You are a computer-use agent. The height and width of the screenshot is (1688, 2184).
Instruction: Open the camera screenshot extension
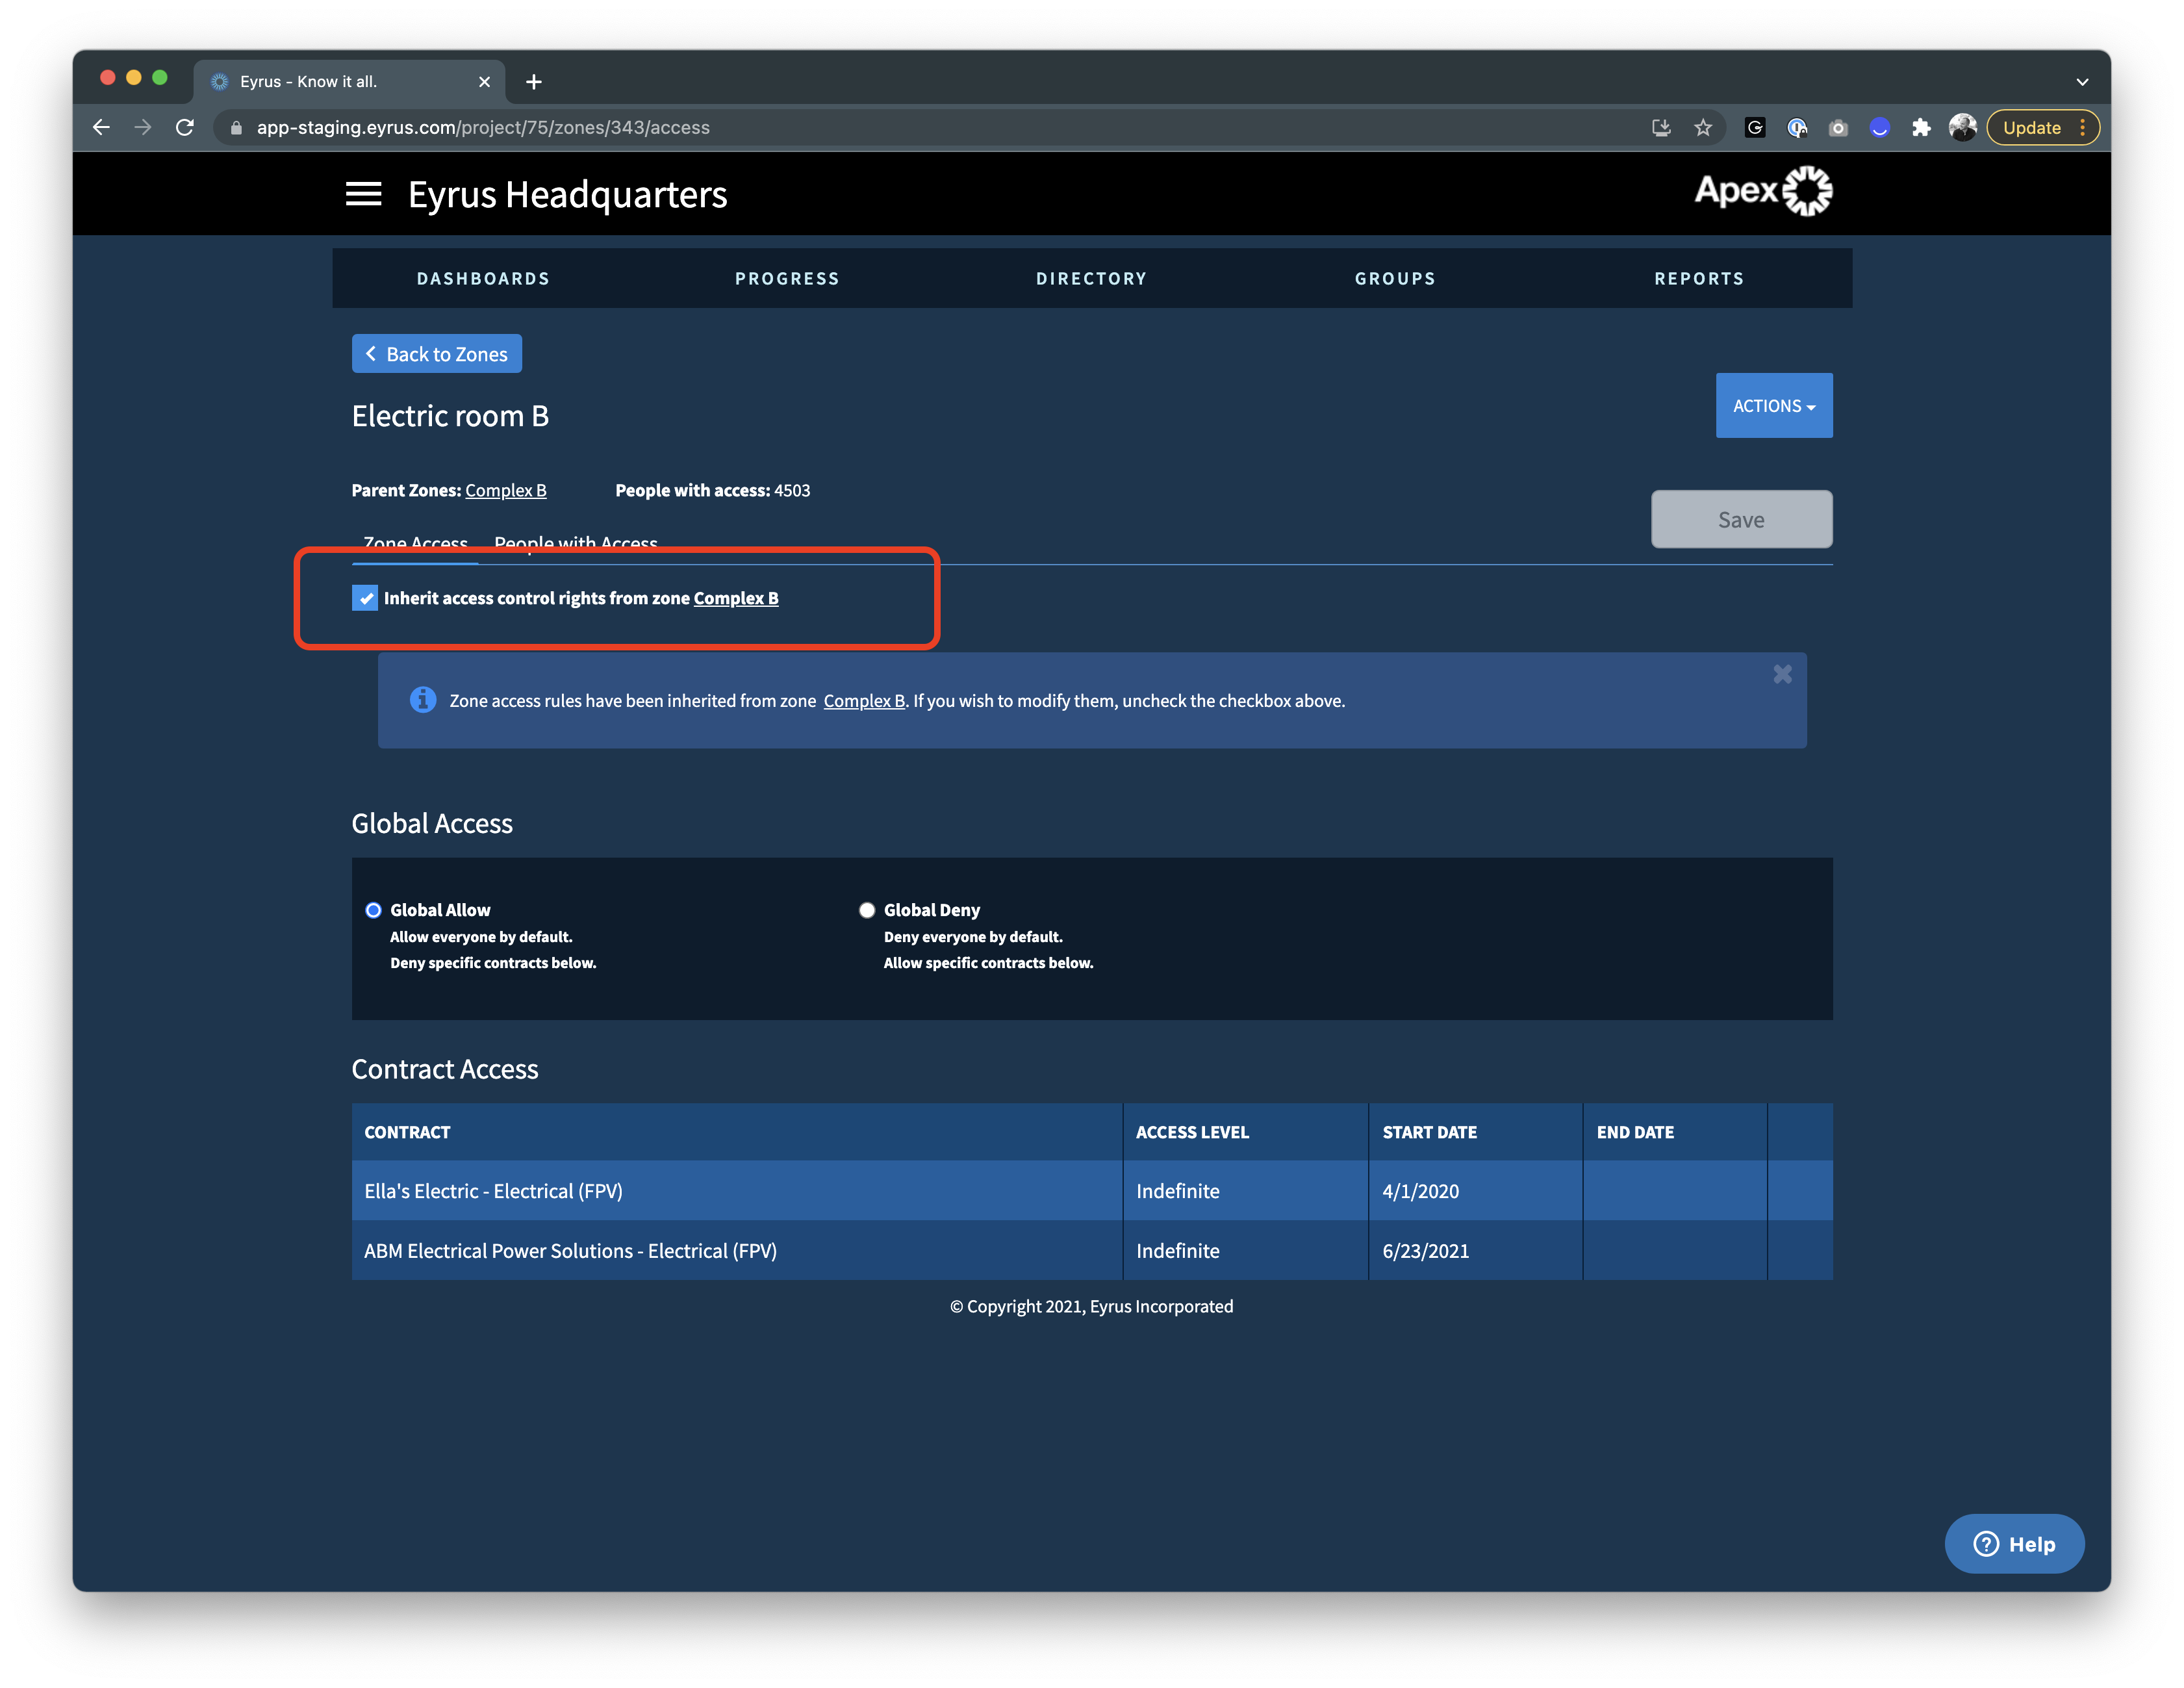point(1838,127)
